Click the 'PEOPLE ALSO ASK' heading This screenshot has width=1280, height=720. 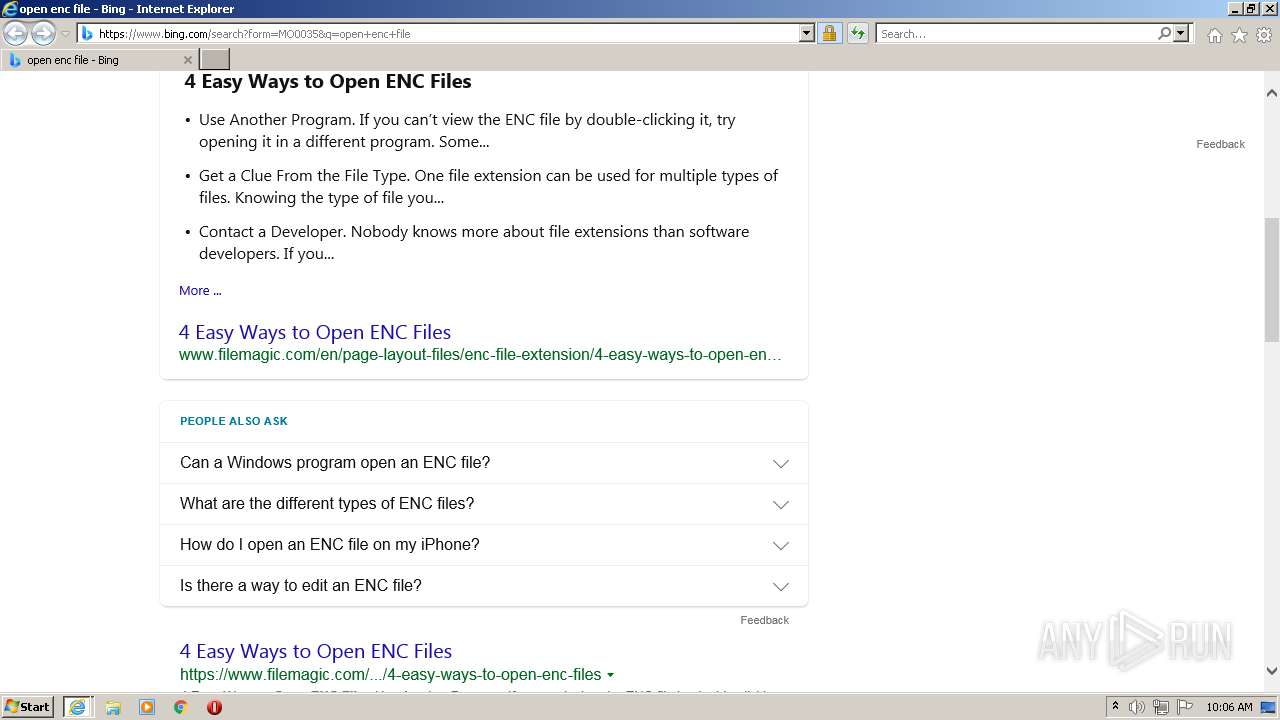(x=234, y=421)
